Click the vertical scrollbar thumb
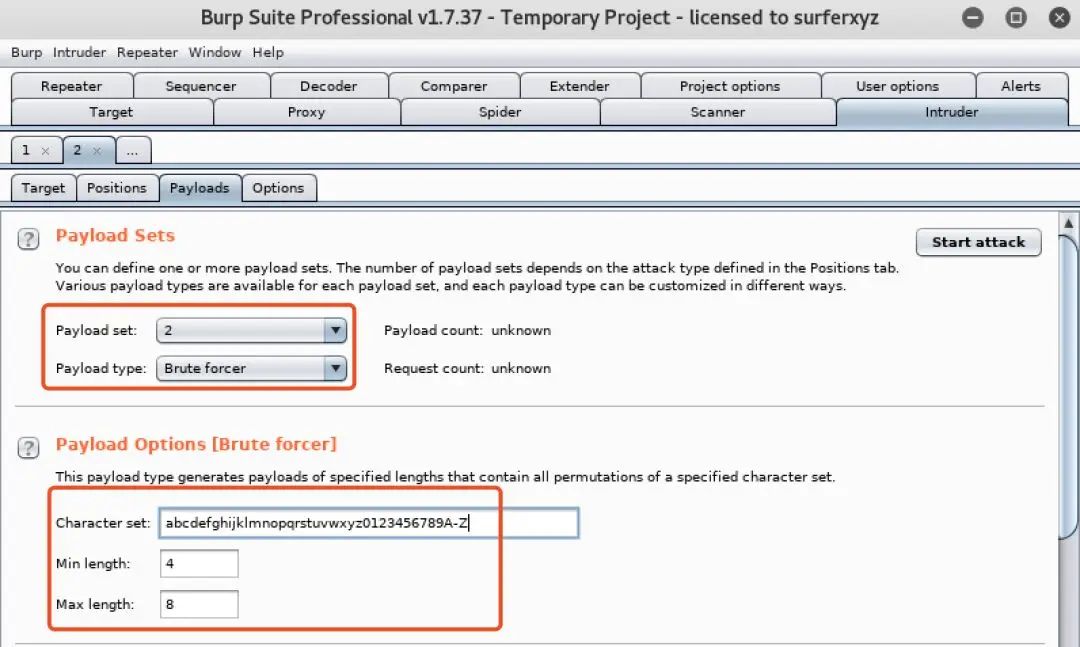Image resolution: width=1080 pixels, height=647 pixels. (1068, 386)
